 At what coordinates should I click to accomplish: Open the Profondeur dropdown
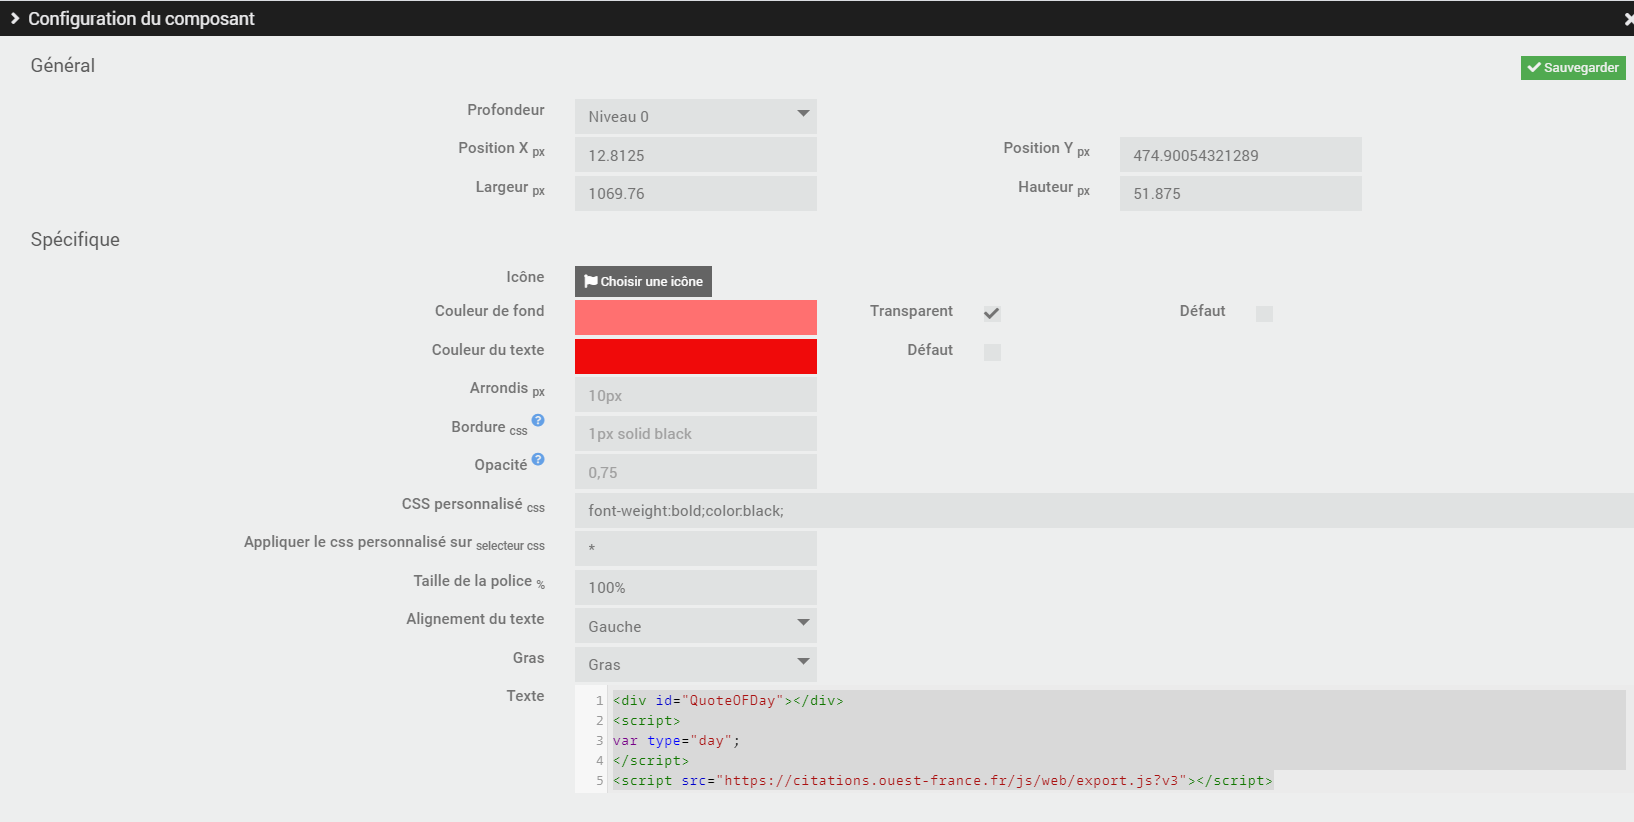pyautogui.click(x=696, y=116)
